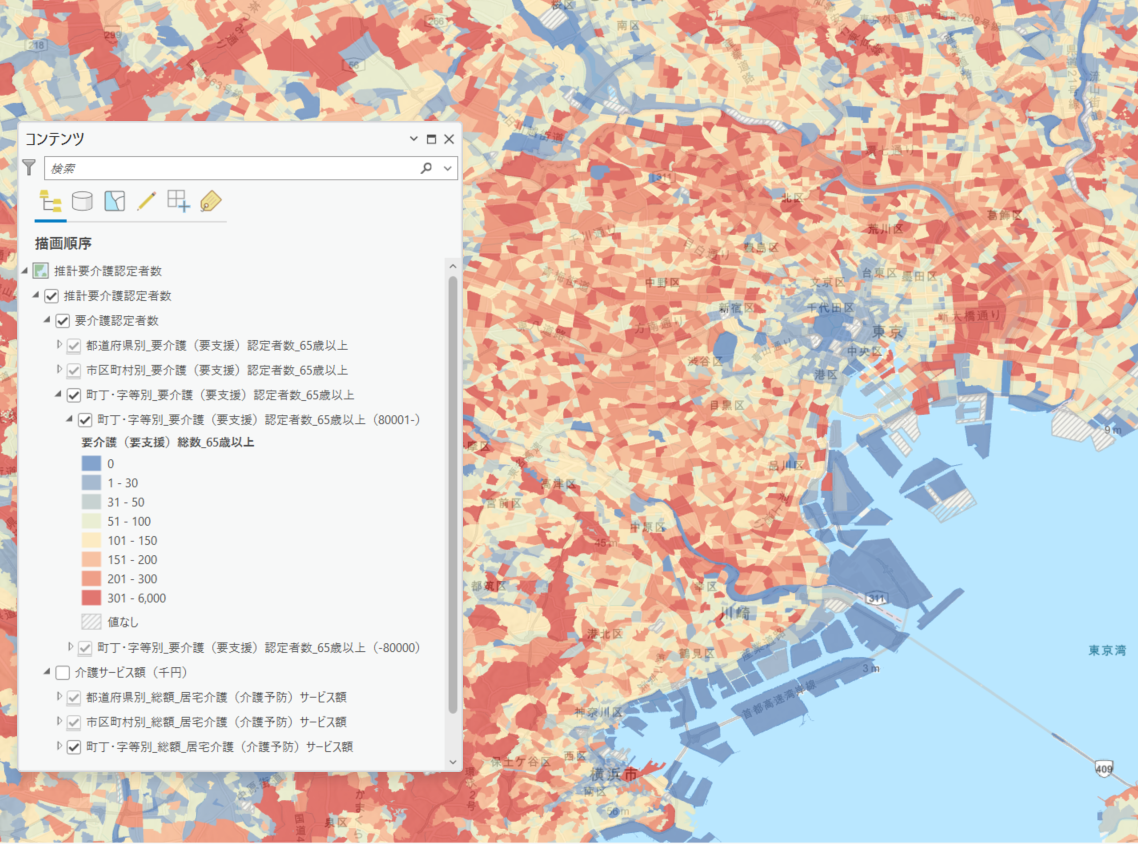Screen dimensions: 1138x844
Task: Collapse the 介護サービス額（千円） group
Action: (47, 672)
